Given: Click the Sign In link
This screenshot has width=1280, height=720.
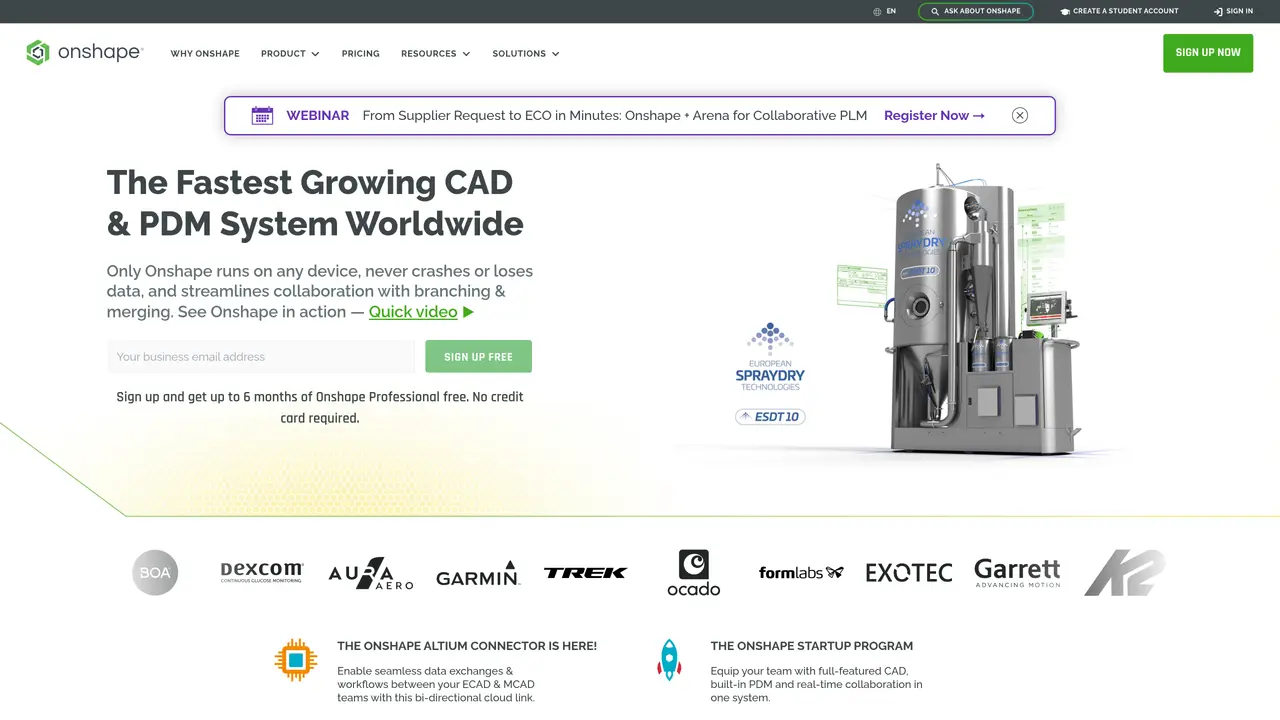Looking at the screenshot, I should click(x=1233, y=11).
